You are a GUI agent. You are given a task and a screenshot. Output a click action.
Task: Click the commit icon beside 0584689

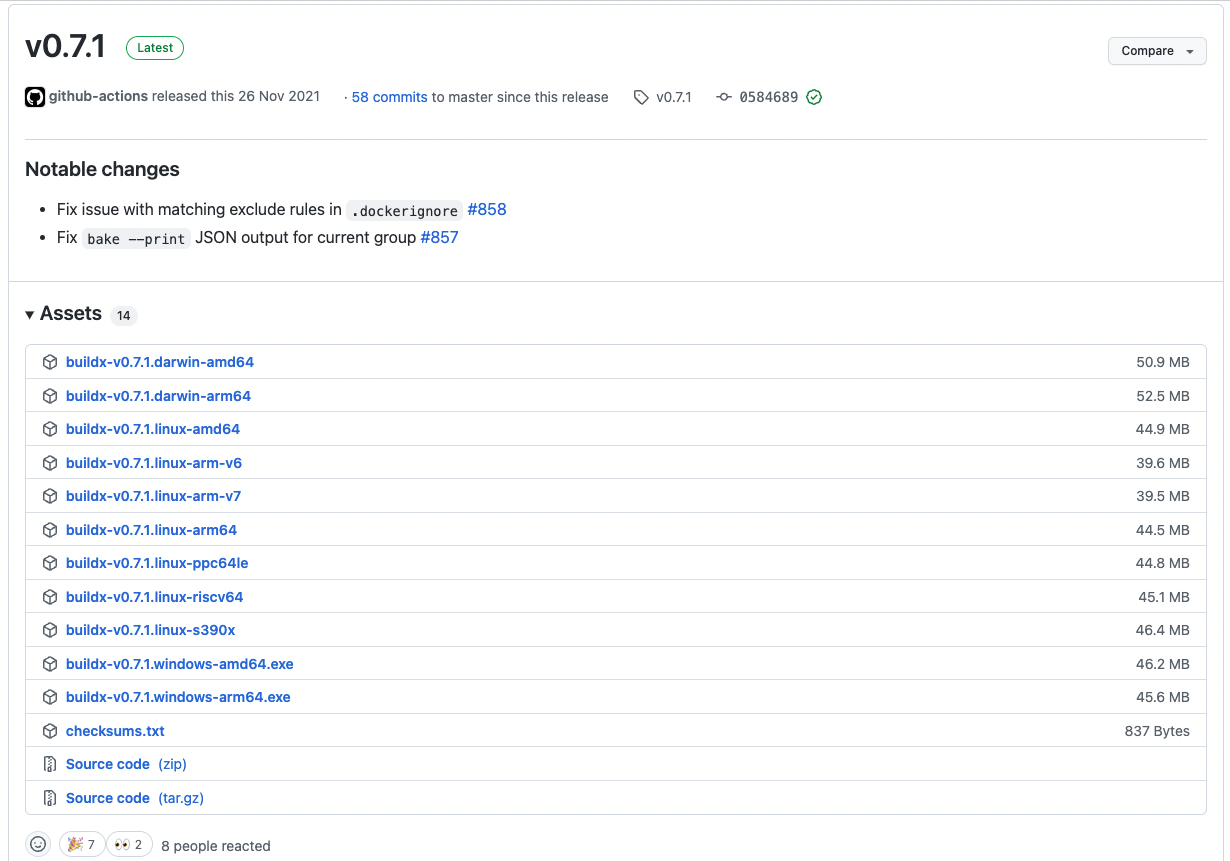[724, 98]
